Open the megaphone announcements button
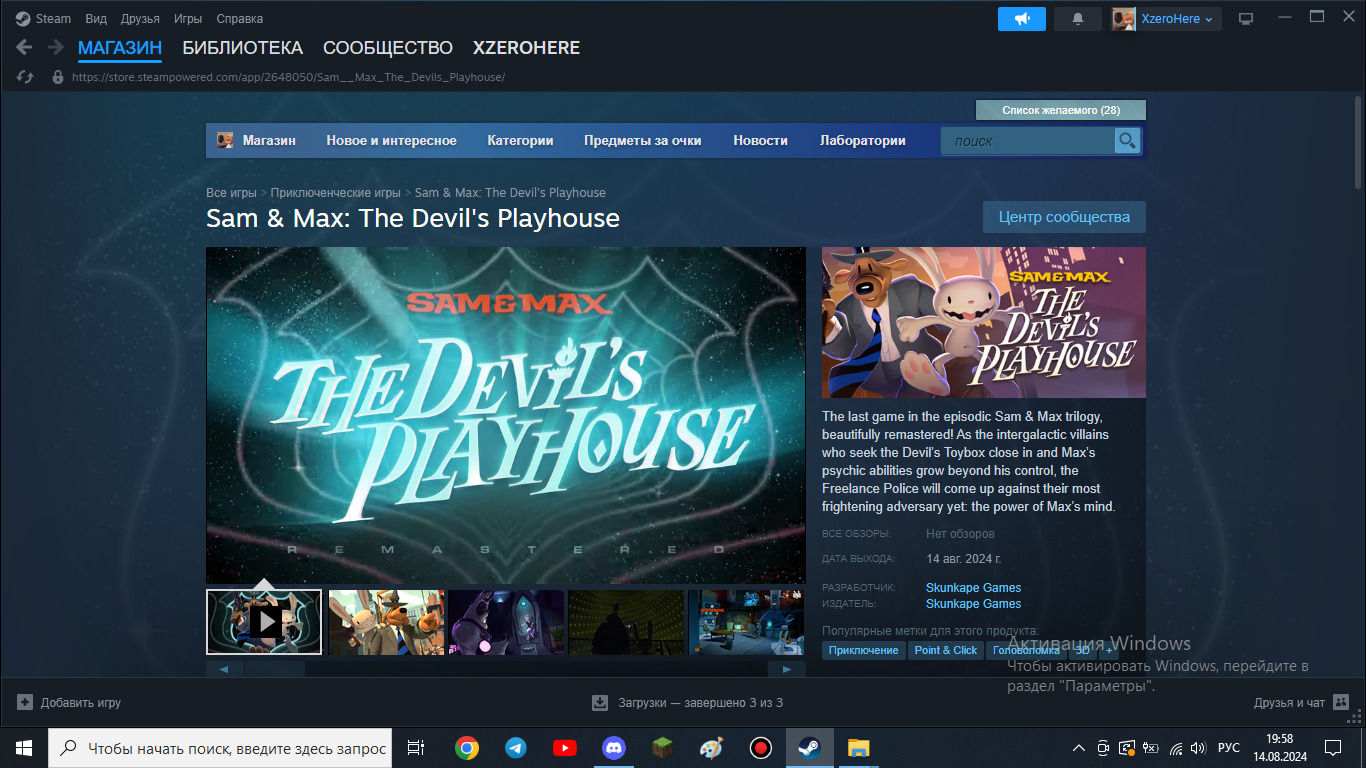The width and height of the screenshot is (1366, 768). (1022, 19)
